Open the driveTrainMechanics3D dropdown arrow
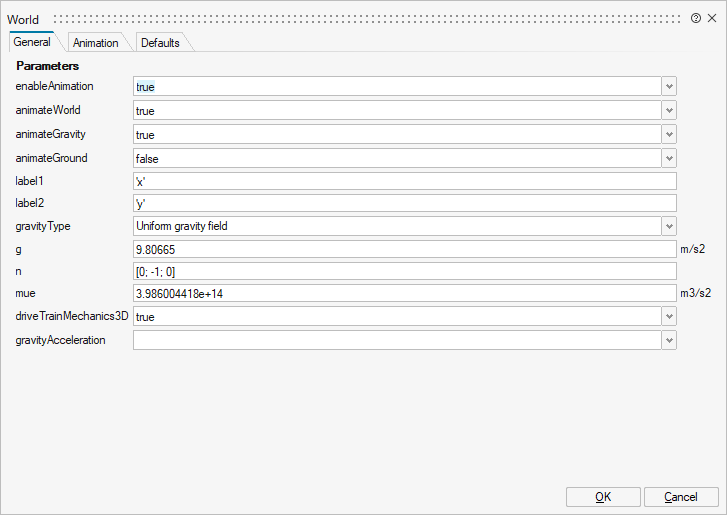The image size is (727, 515). 669,316
